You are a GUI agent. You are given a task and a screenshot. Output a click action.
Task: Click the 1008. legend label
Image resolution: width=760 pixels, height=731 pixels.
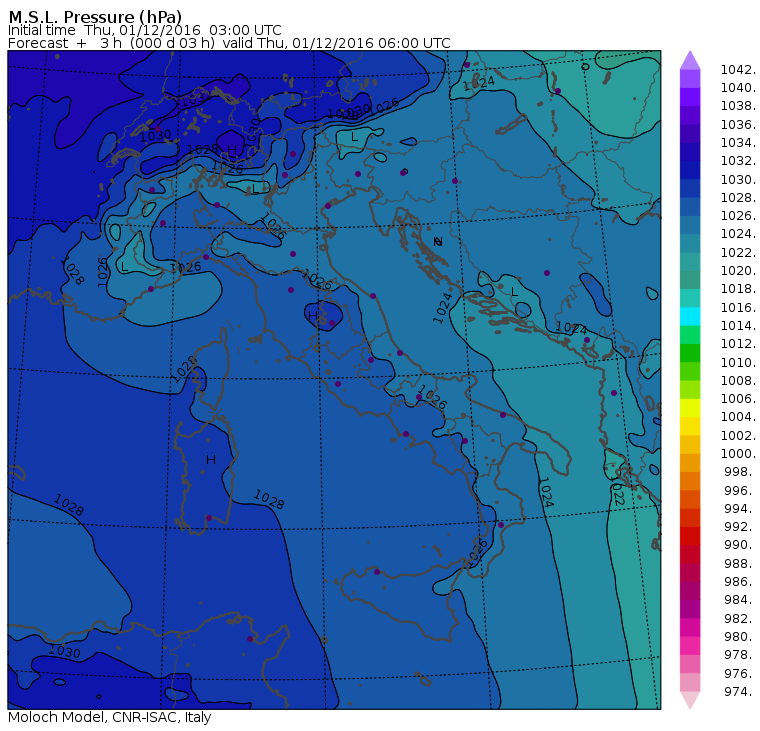click(x=738, y=381)
